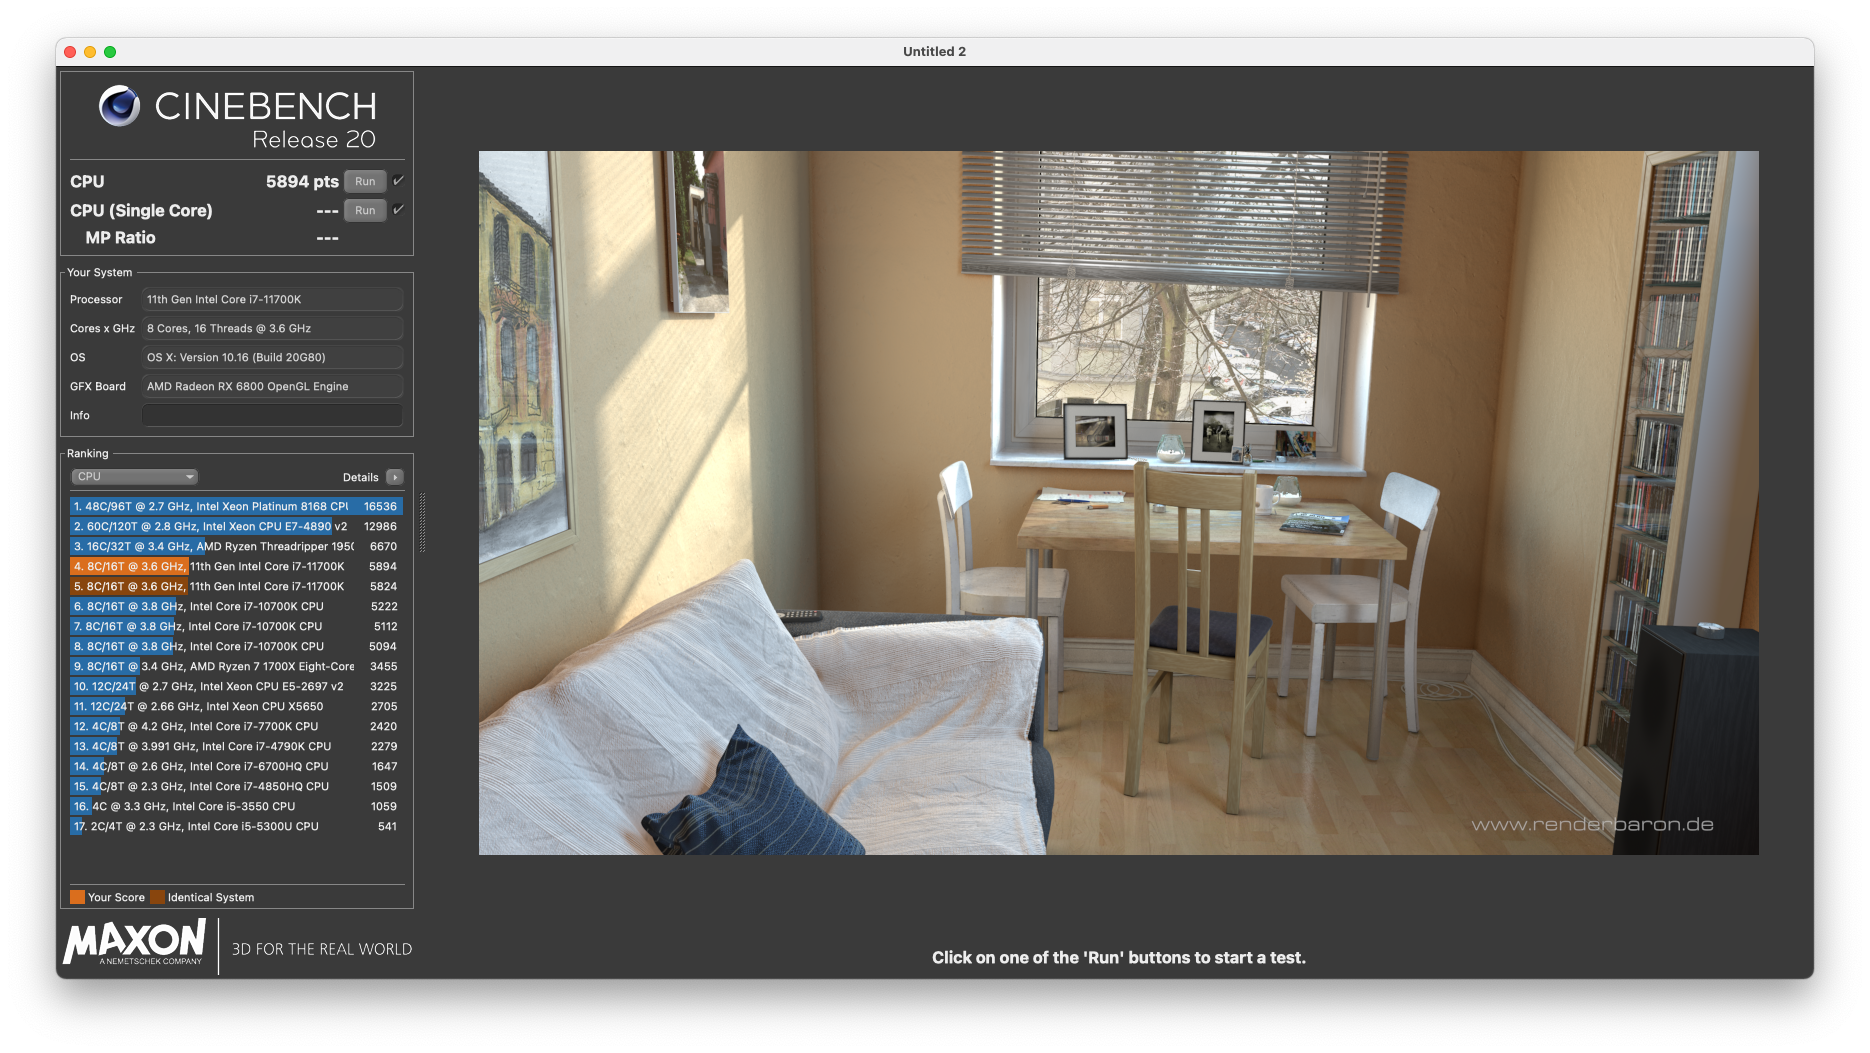Click the Info text field

pyautogui.click(x=272, y=415)
